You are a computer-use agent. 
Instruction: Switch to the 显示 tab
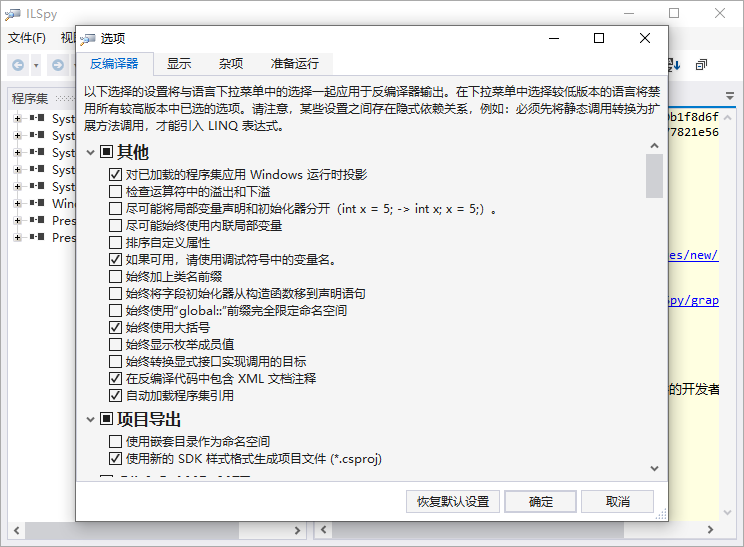tap(179, 64)
